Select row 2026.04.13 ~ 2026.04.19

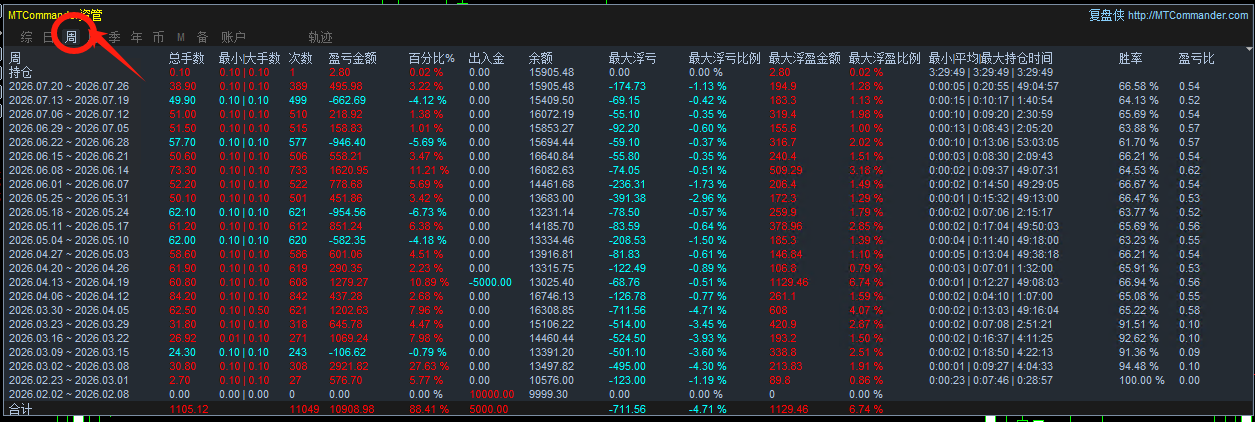pyautogui.click(x=69, y=282)
